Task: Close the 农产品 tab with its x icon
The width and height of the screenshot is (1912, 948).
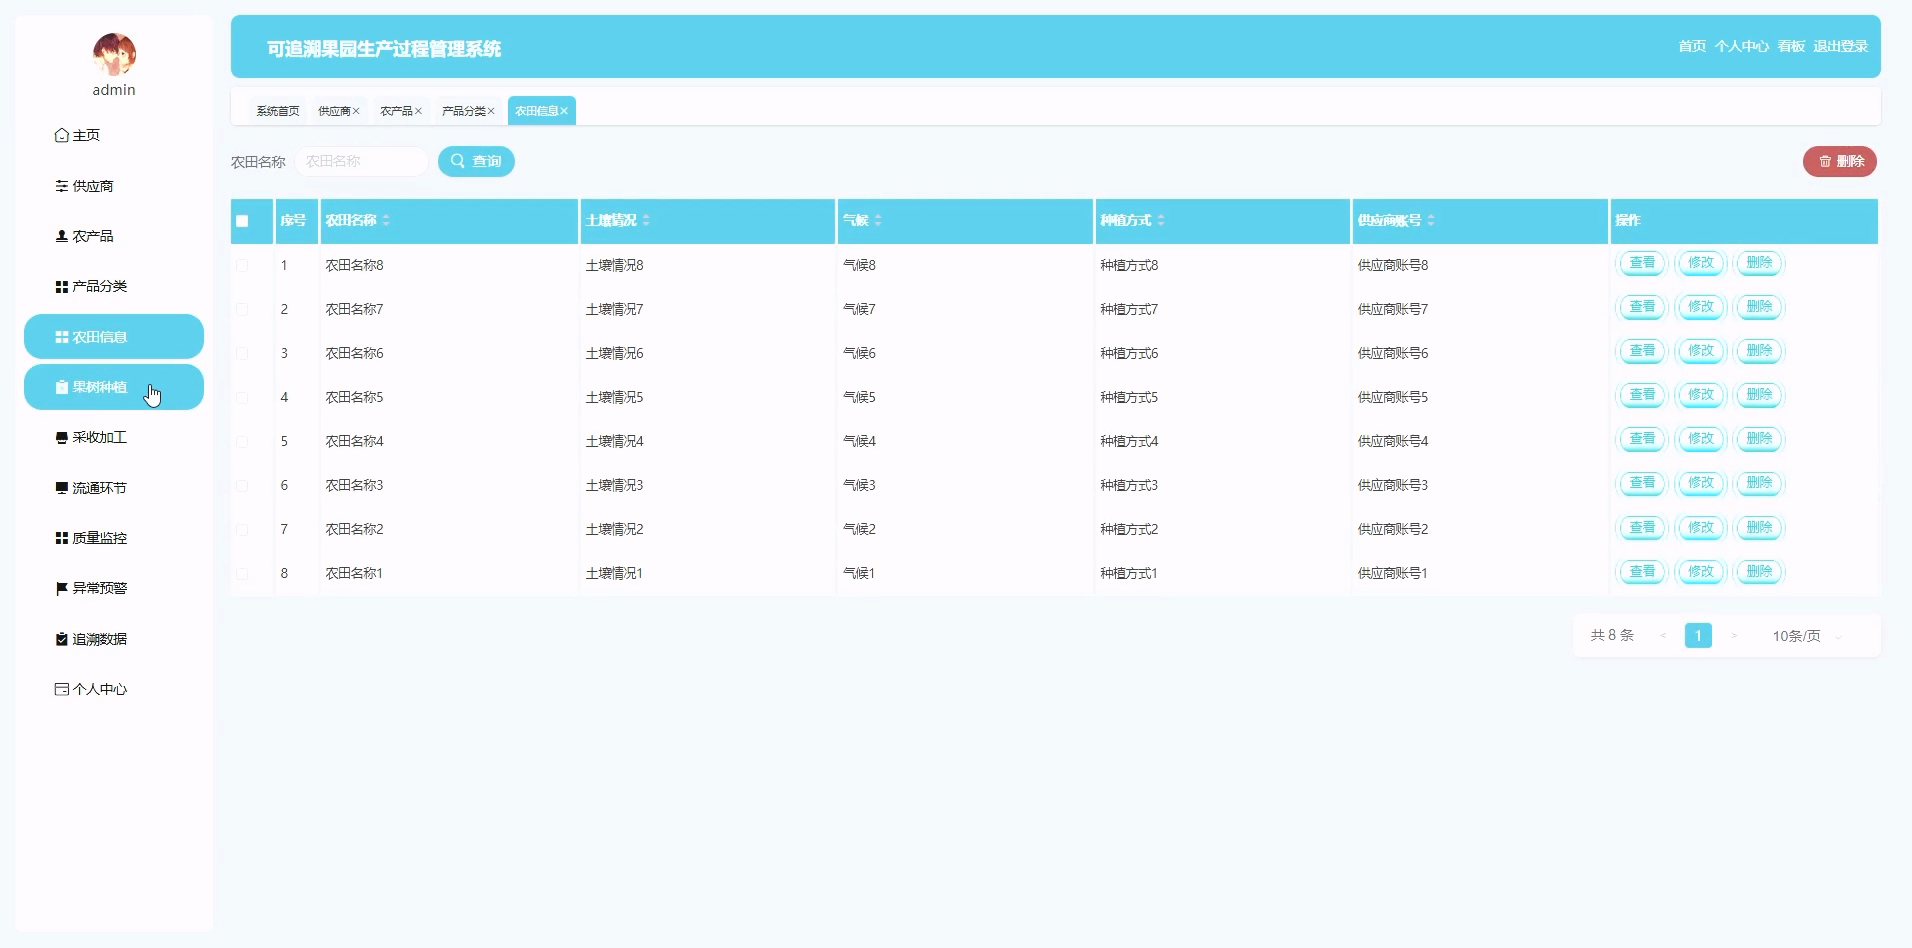Action: point(418,111)
